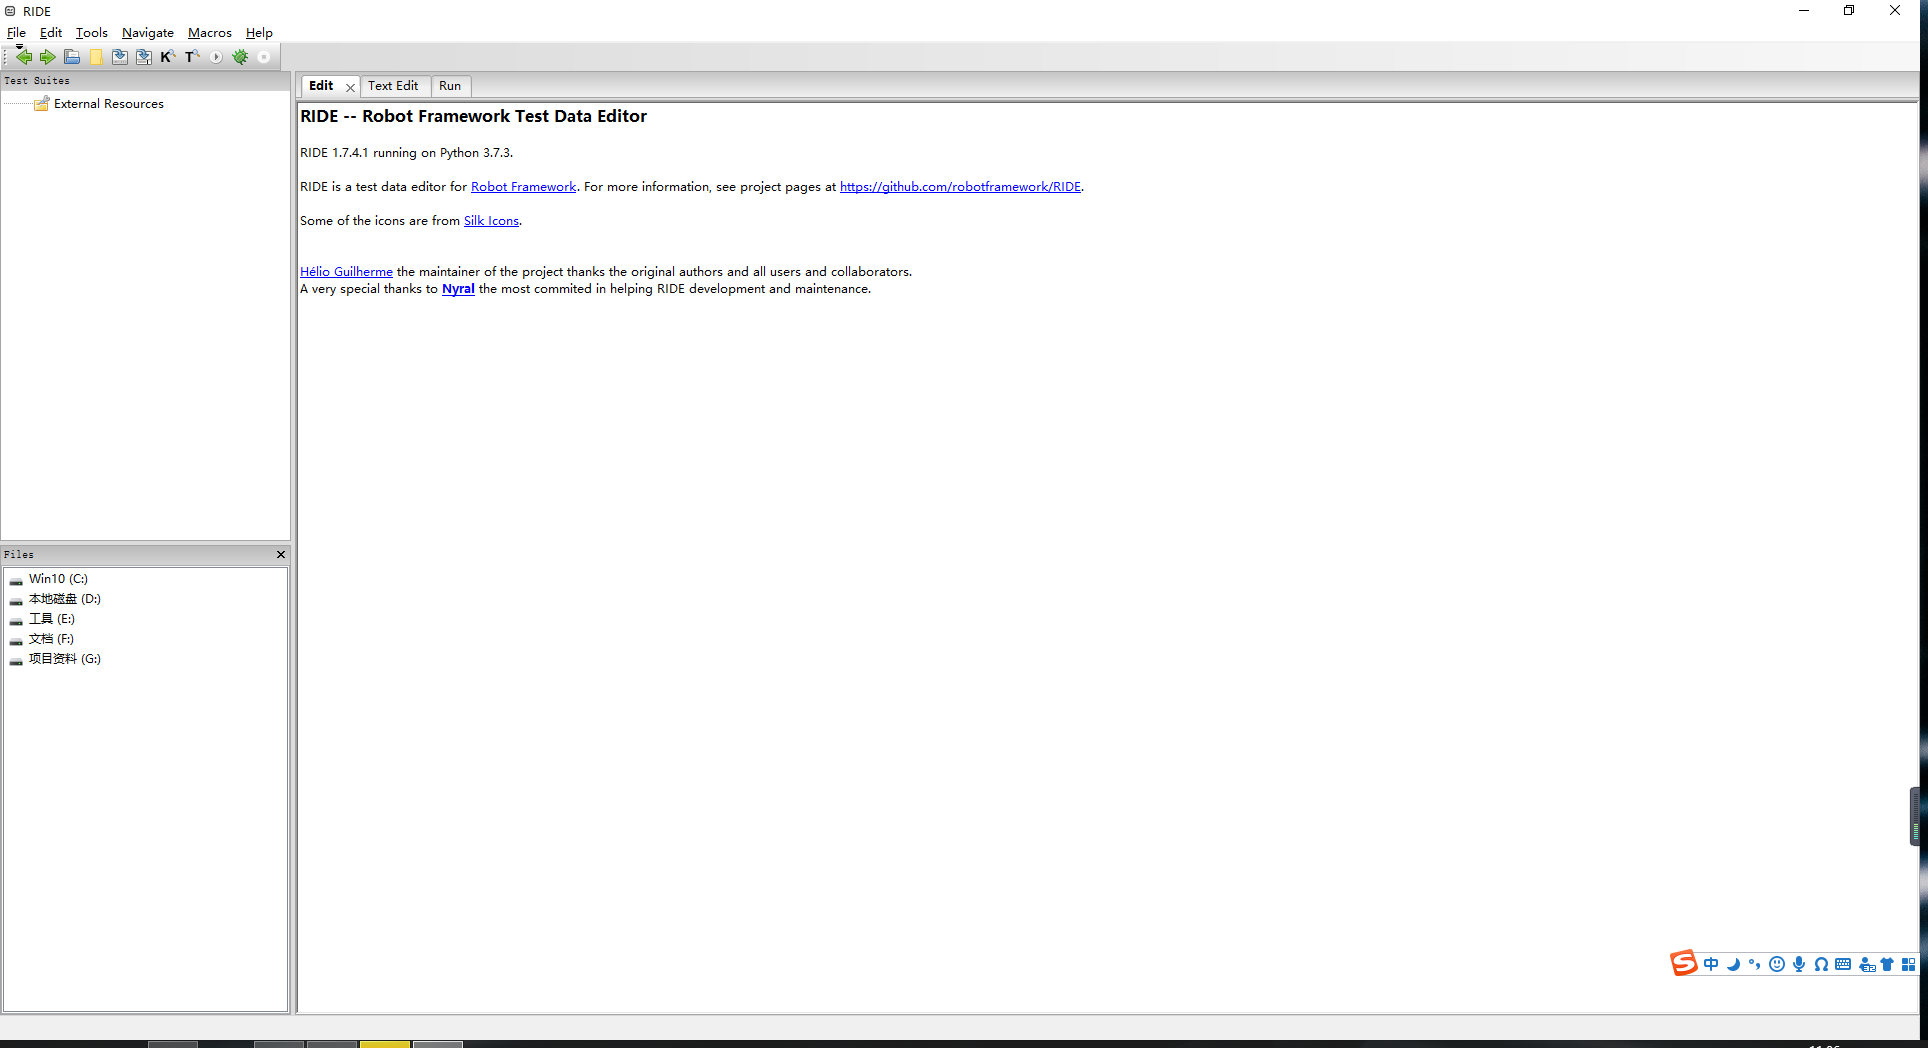Open the Help menu
1928x1048 pixels.
click(x=259, y=33)
